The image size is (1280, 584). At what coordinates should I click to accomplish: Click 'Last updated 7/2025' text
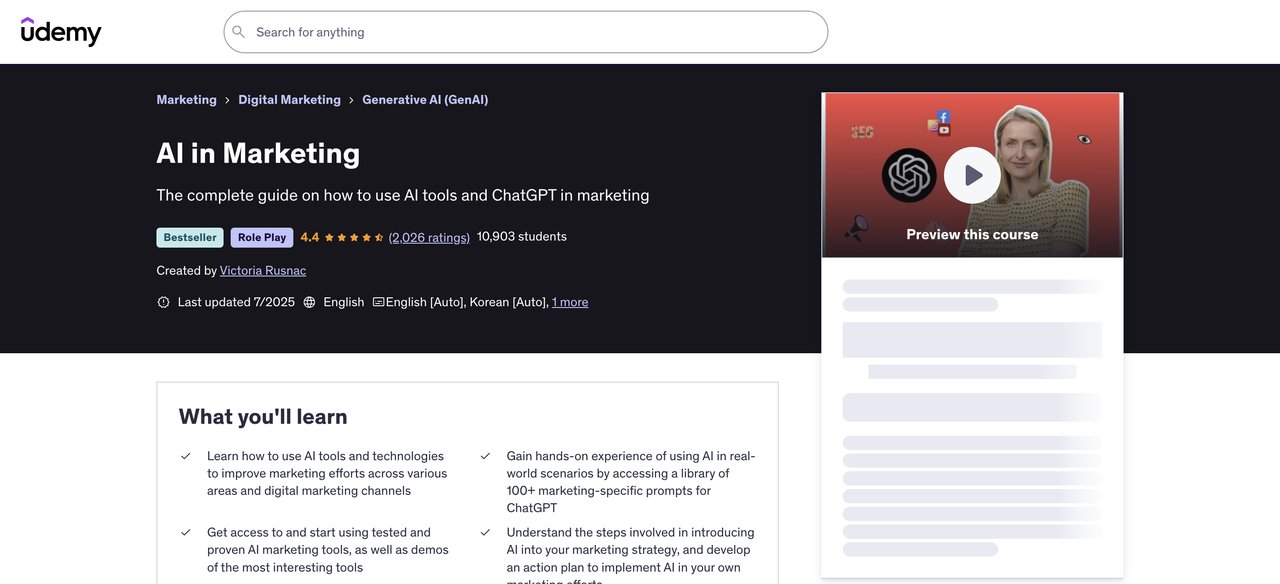[236, 302]
